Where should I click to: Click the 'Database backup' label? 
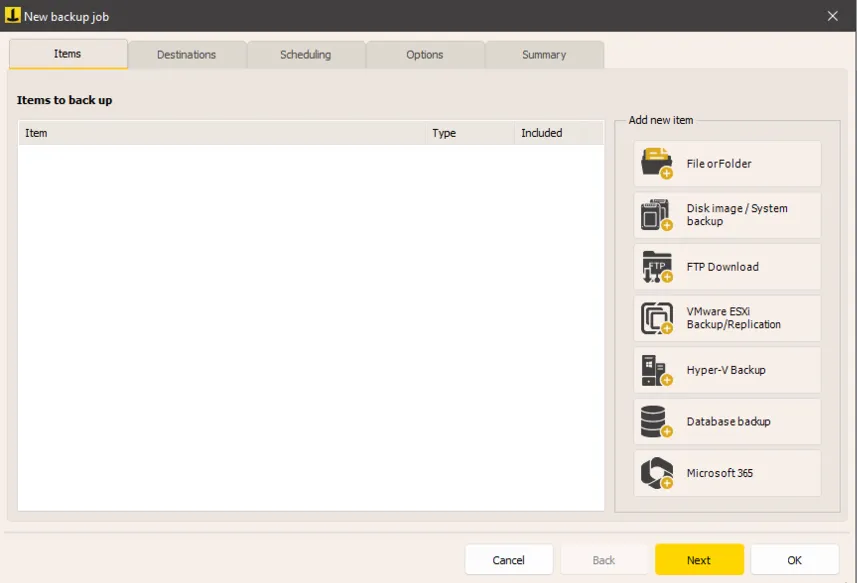[729, 421]
